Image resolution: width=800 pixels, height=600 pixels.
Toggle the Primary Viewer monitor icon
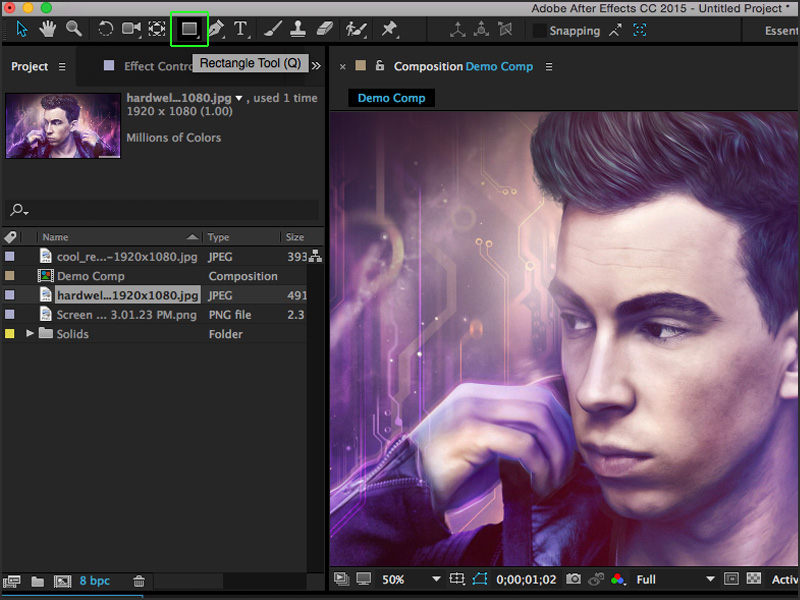tap(364, 579)
